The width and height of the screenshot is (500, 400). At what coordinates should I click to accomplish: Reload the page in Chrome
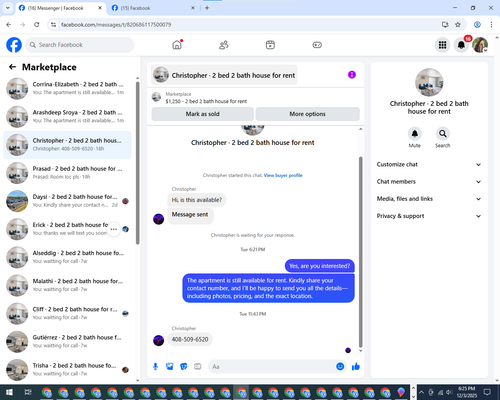pos(37,25)
